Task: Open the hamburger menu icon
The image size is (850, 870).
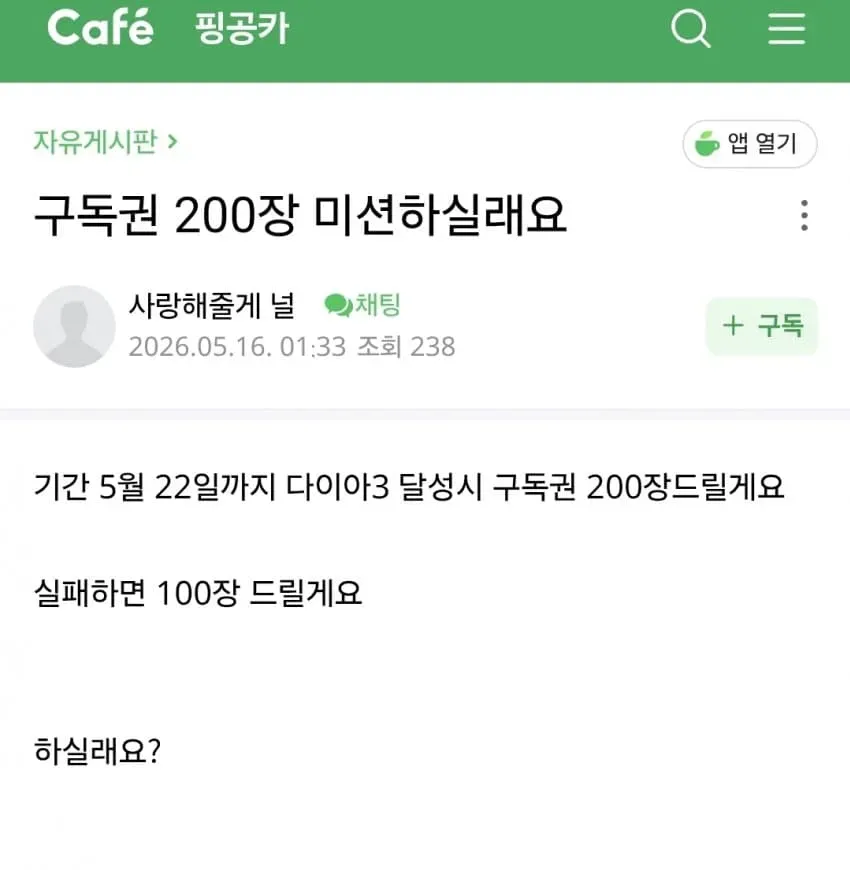Action: 787,28
